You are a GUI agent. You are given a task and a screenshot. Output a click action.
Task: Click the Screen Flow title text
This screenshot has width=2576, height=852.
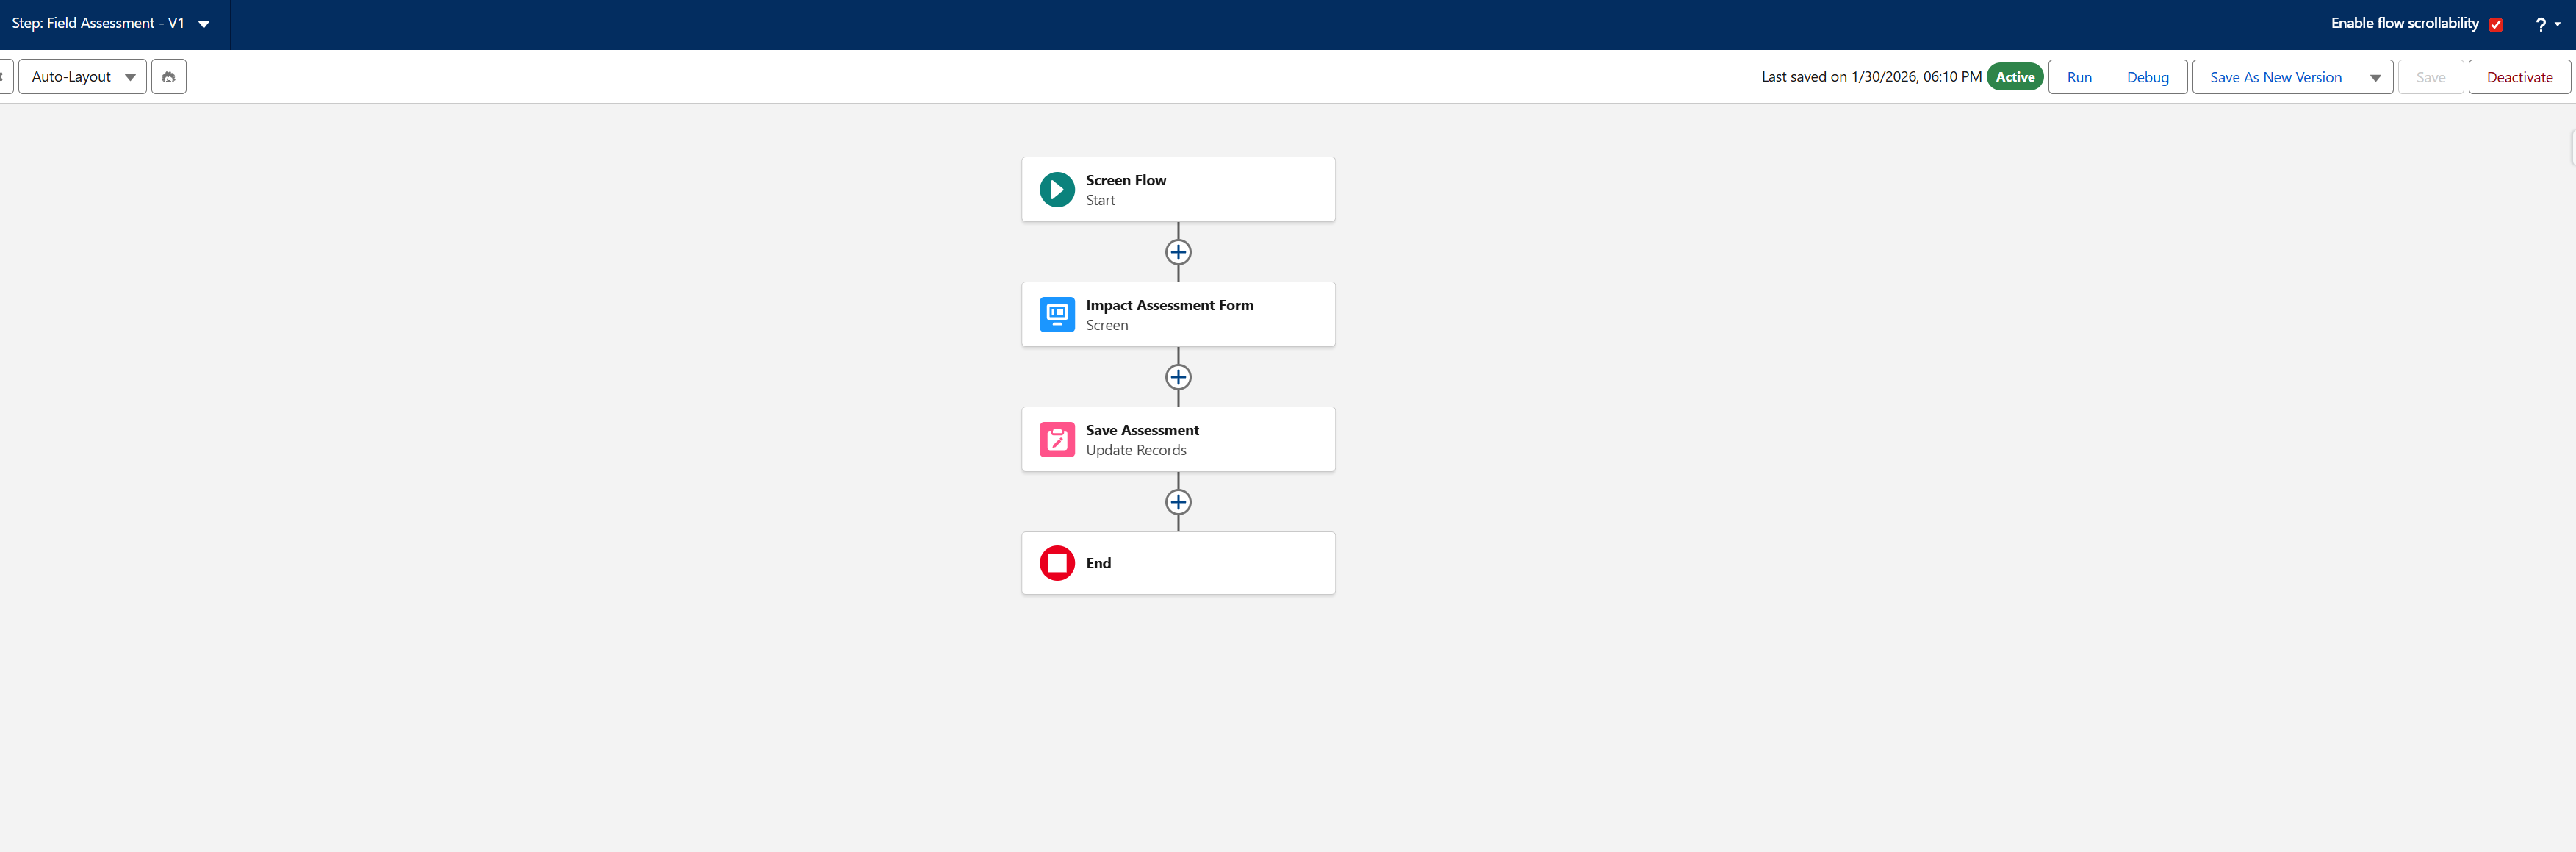point(1126,180)
